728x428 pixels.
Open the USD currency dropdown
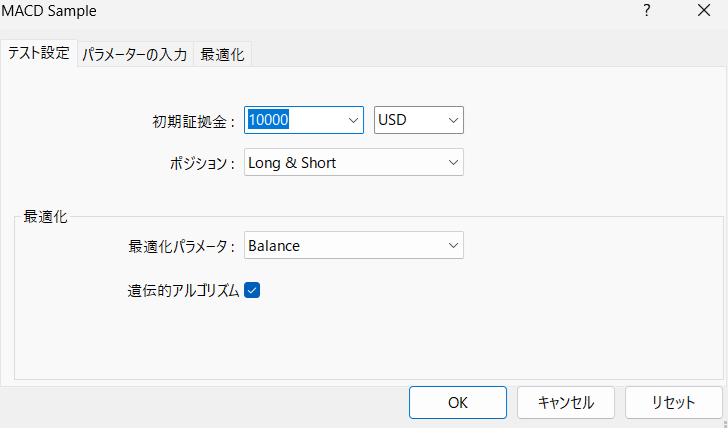click(x=418, y=120)
